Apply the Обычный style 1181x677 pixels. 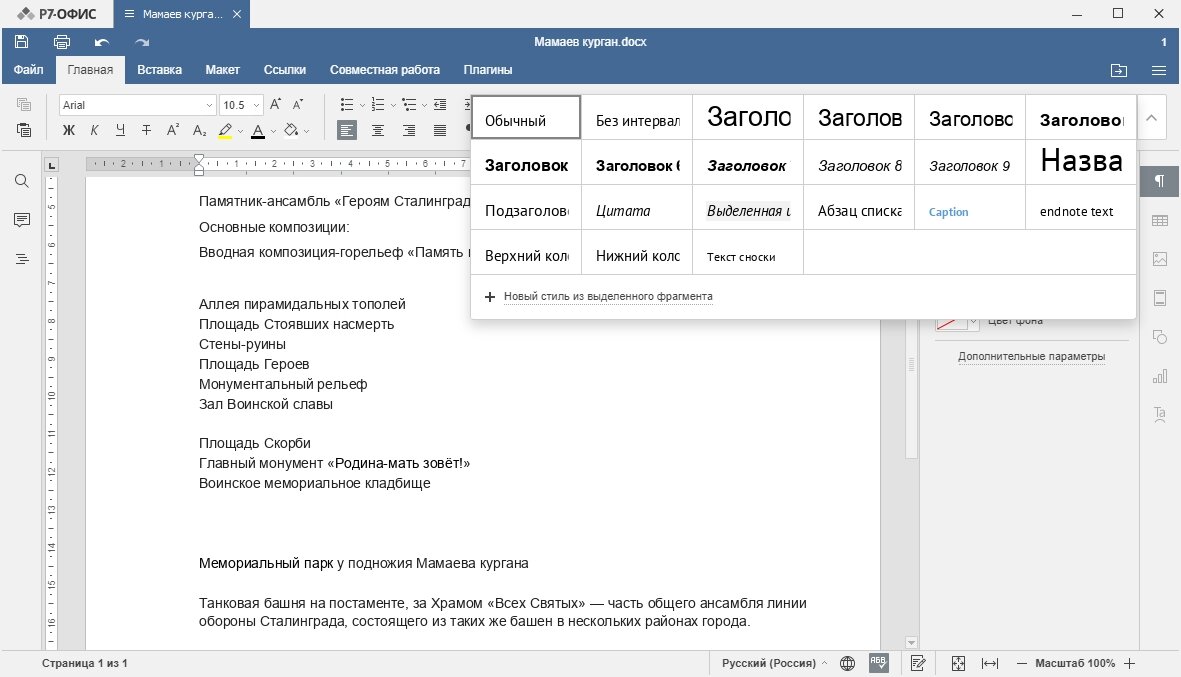pos(526,117)
